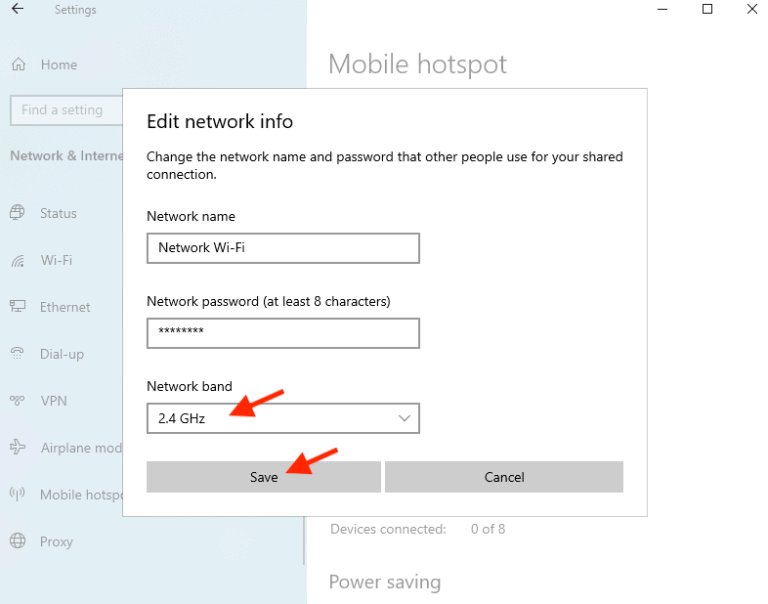The image size is (768, 604).
Task: Click the Ethernet monitor icon
Action: point(17,307)
